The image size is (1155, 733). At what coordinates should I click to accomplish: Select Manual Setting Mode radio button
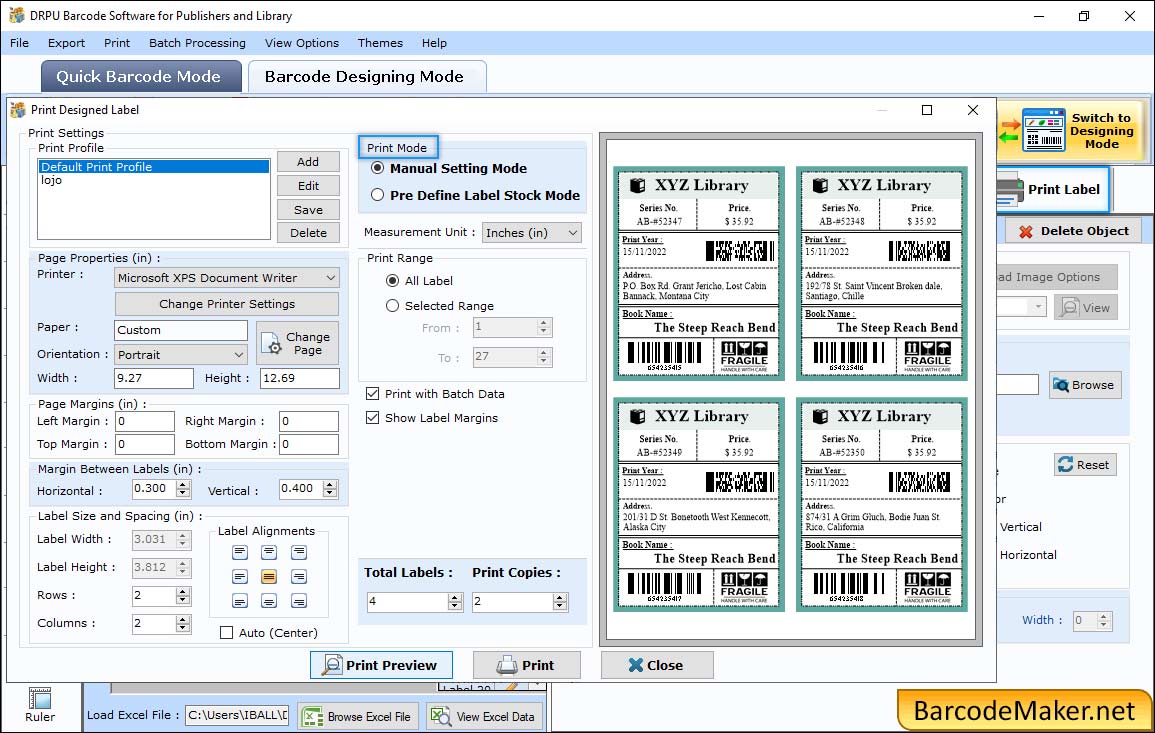coord(378,168)
